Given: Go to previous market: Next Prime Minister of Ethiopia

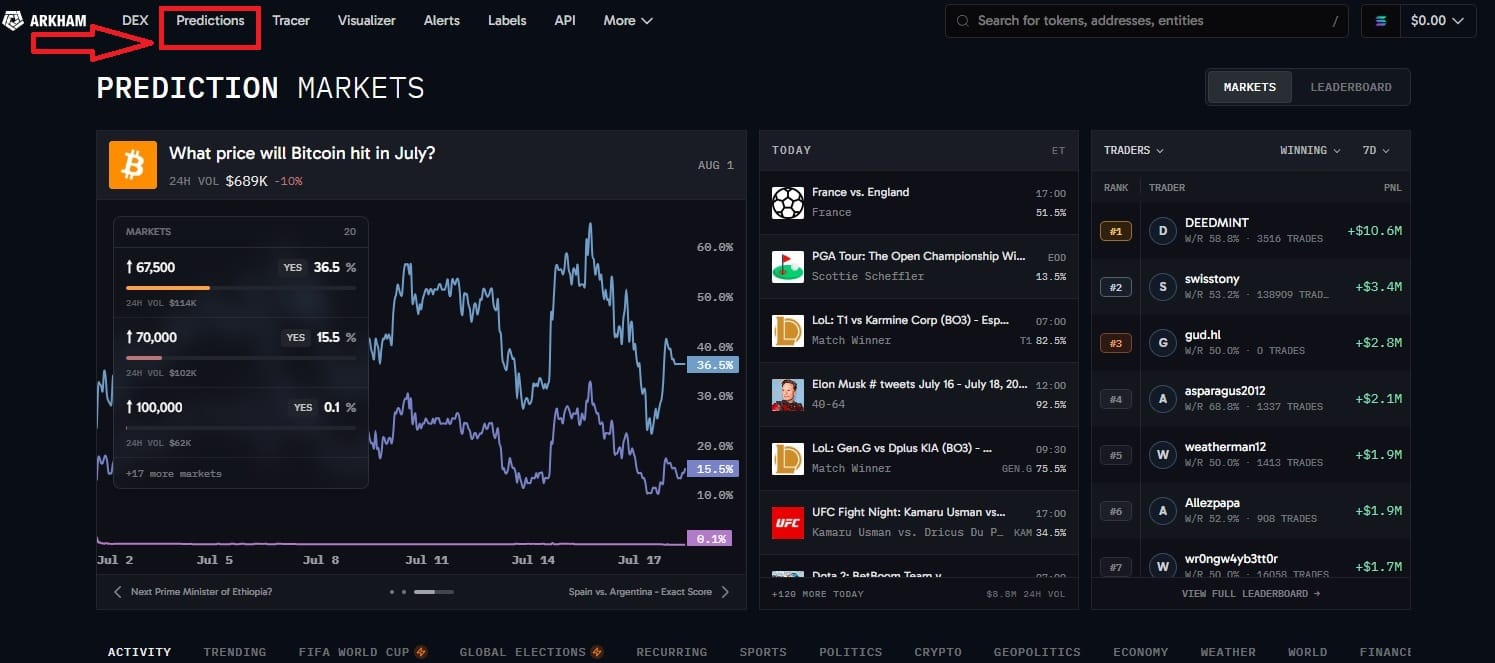Looking at the screenshot, I should pos(192,592).
